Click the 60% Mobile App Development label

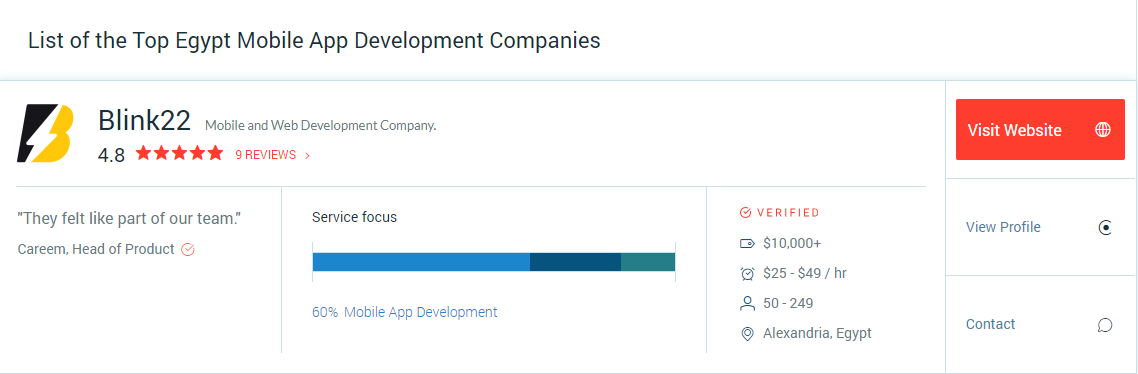(405, 312)
